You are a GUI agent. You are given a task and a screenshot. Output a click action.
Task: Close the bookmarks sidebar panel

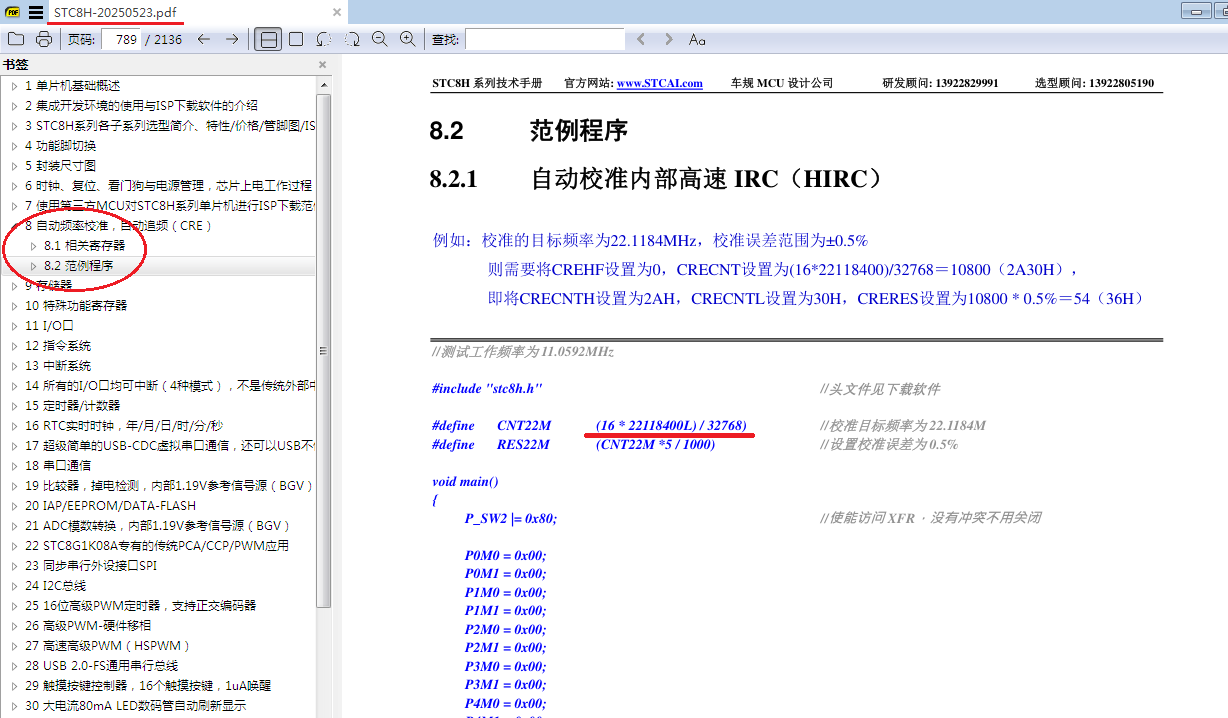(322, 65)
